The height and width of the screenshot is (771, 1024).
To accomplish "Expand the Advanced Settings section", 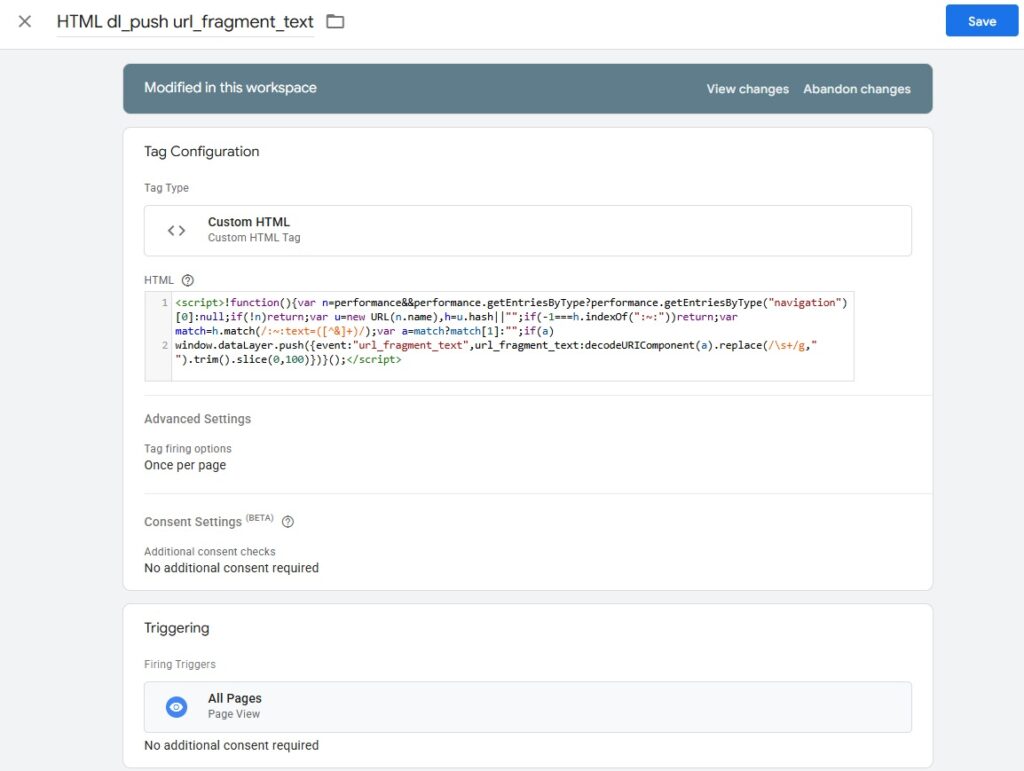I will pos(197,419).
